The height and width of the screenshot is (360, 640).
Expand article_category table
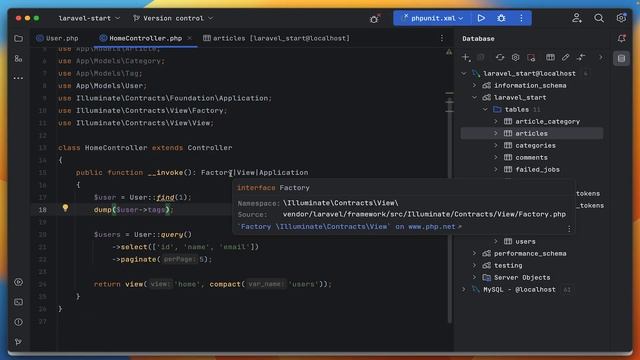496,122
